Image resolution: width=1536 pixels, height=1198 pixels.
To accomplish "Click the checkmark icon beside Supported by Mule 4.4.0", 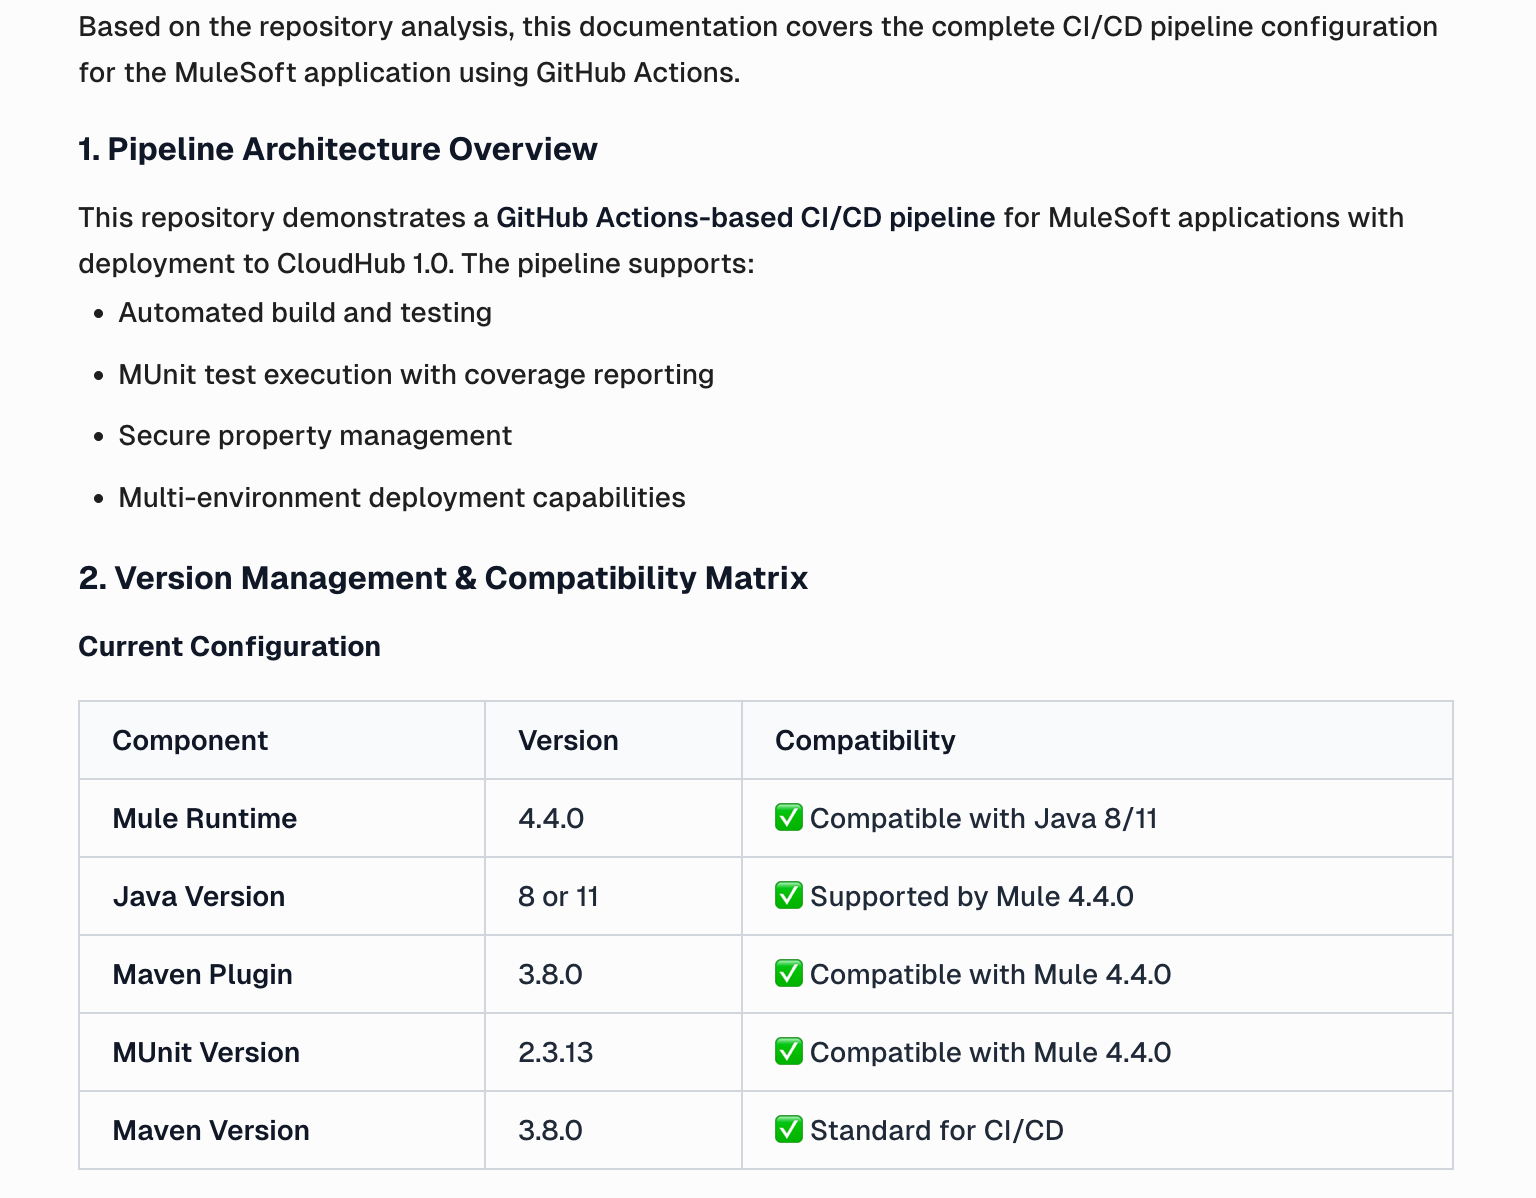I will pos(789,896).
